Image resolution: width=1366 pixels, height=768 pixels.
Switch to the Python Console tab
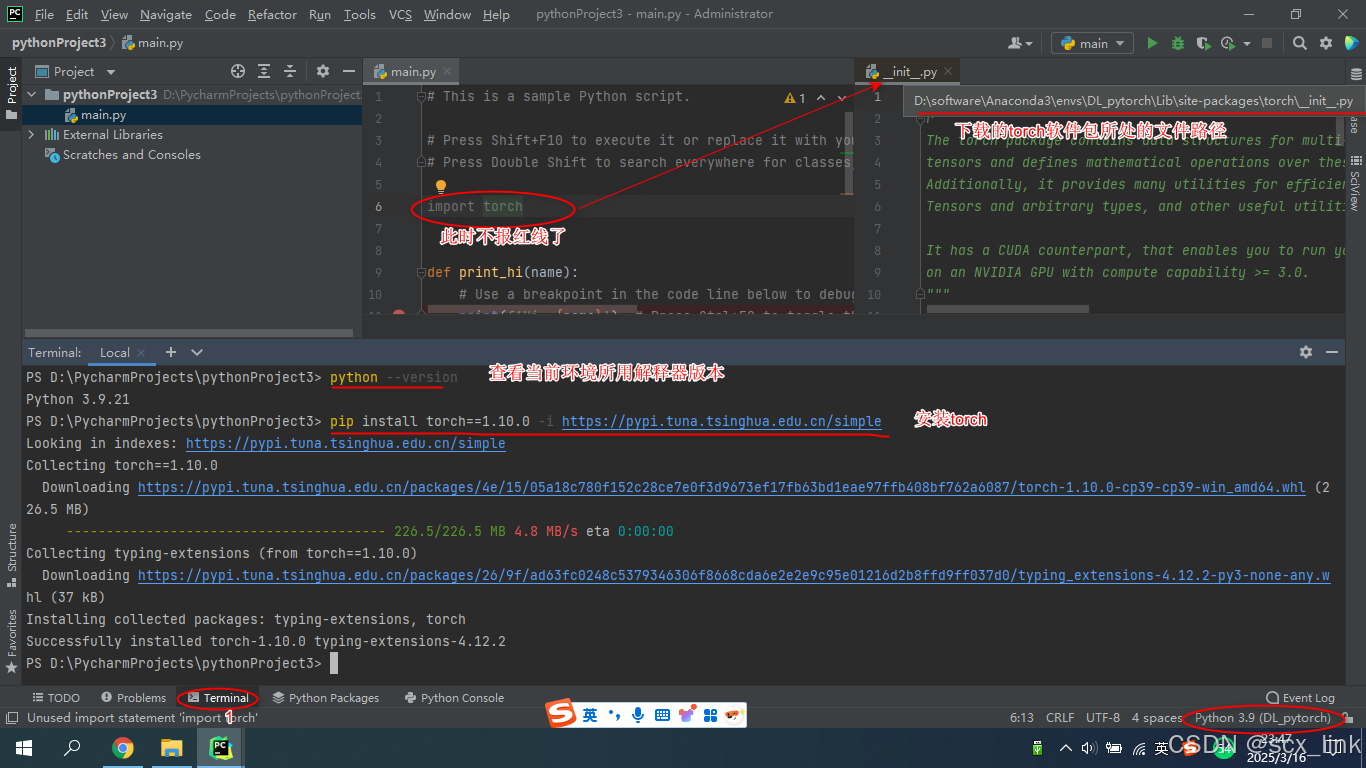tap(454, 697)
